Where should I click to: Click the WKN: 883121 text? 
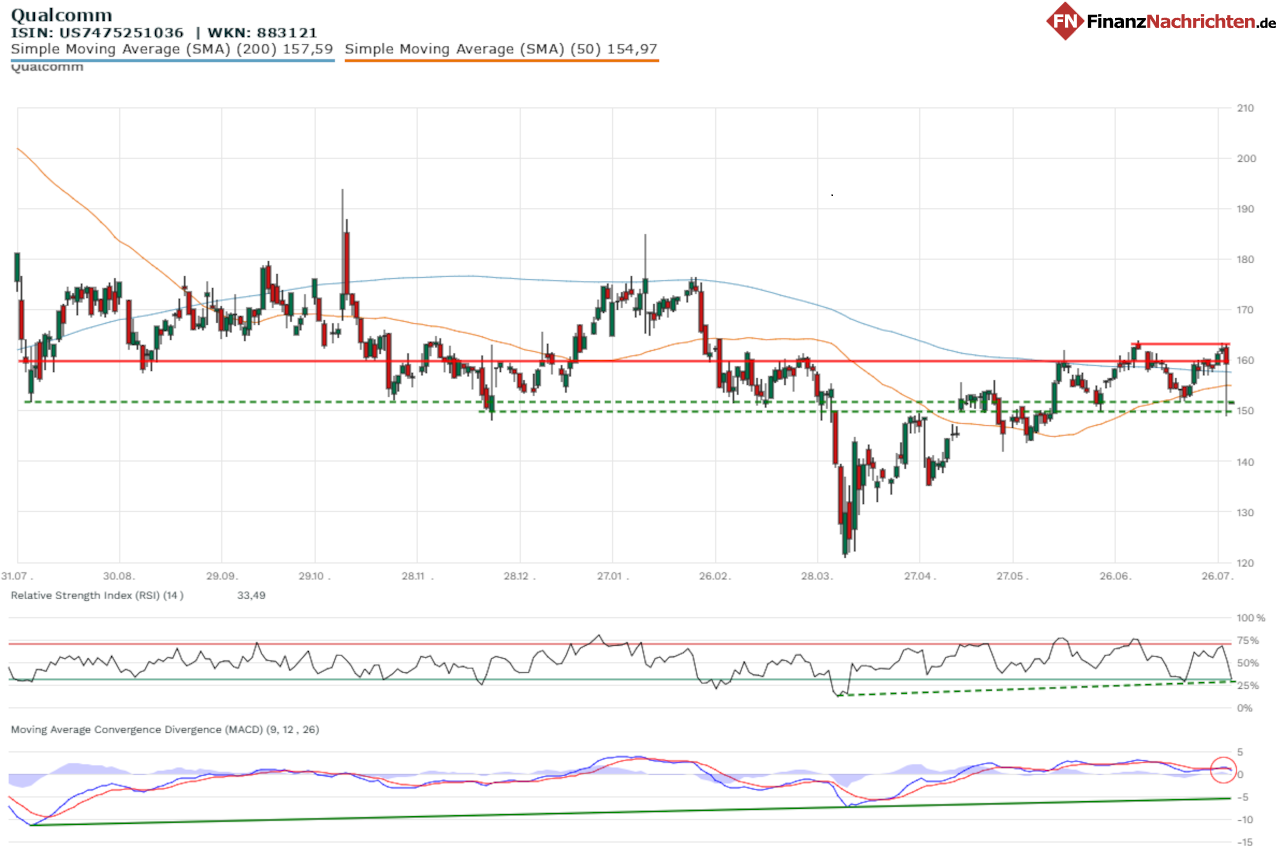[x=262, y=32]
